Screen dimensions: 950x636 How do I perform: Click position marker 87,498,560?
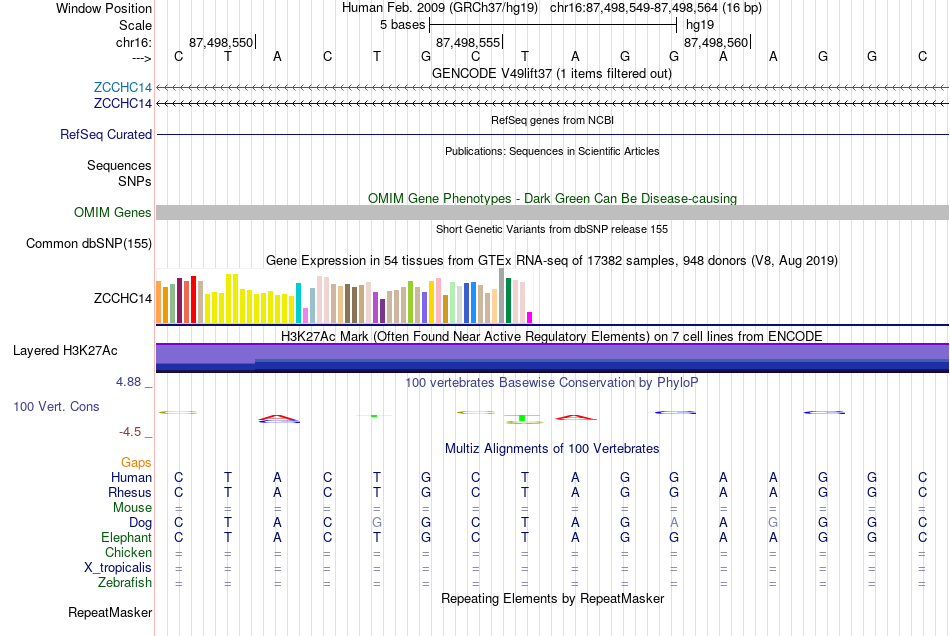click(716, 42)
